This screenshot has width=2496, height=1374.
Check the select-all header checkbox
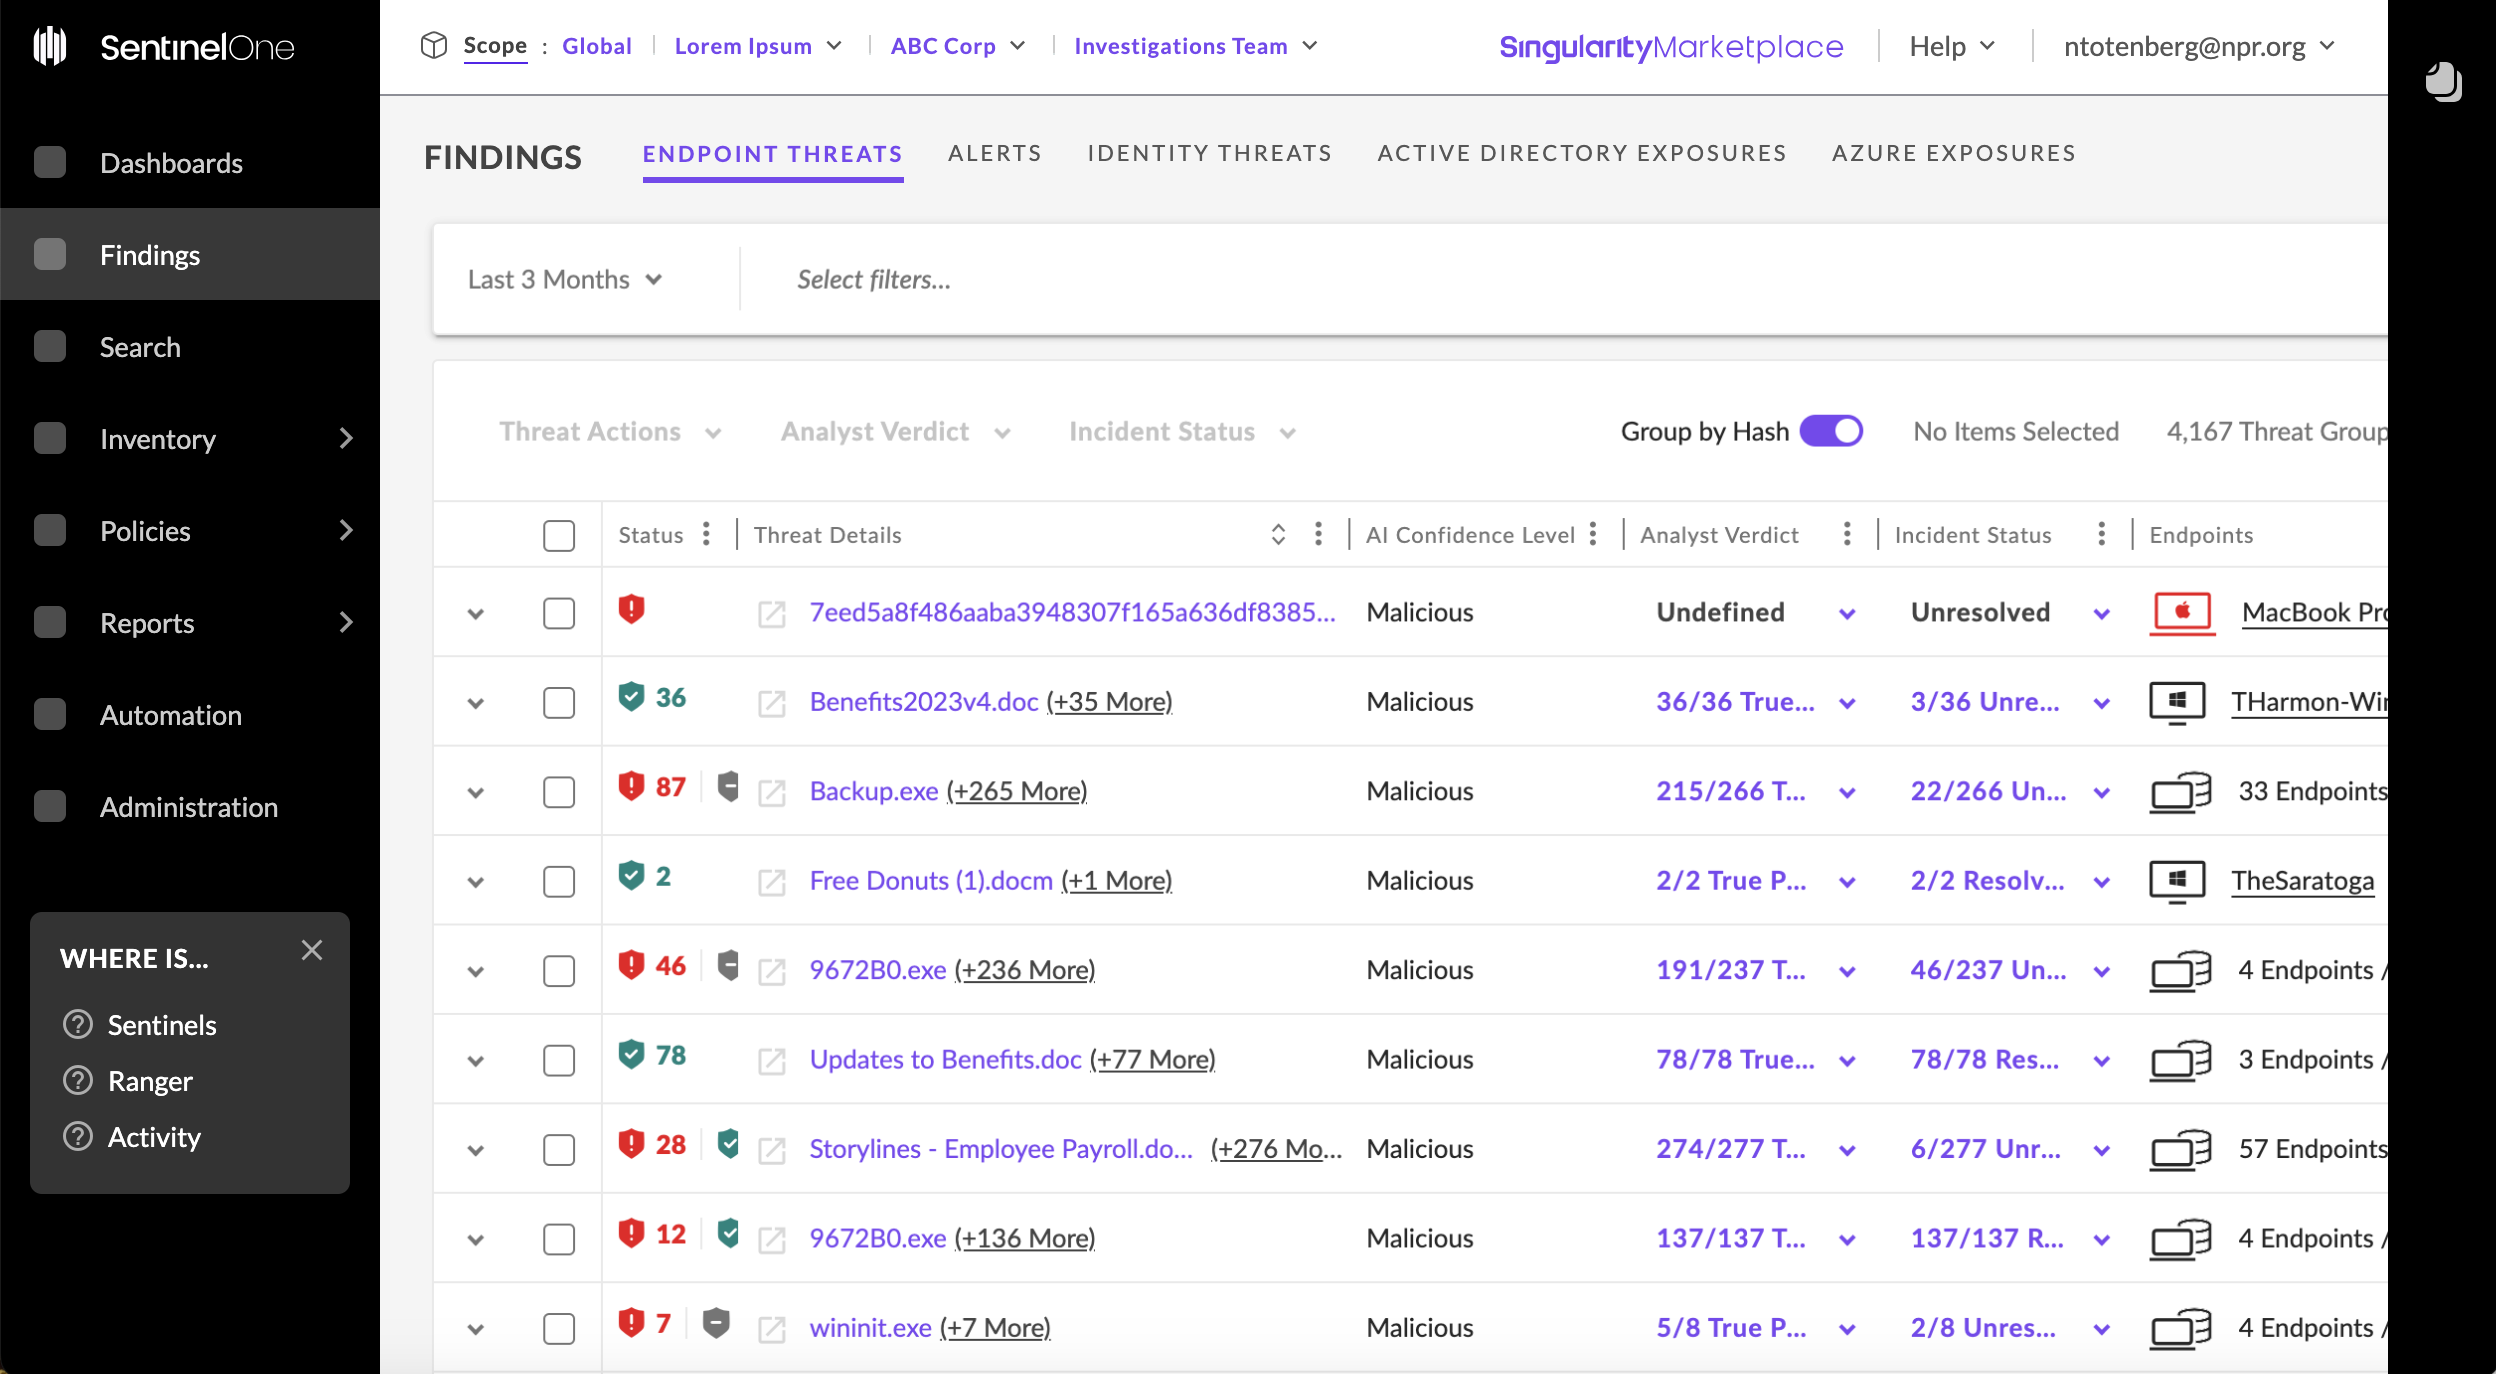tap(559, 535)
